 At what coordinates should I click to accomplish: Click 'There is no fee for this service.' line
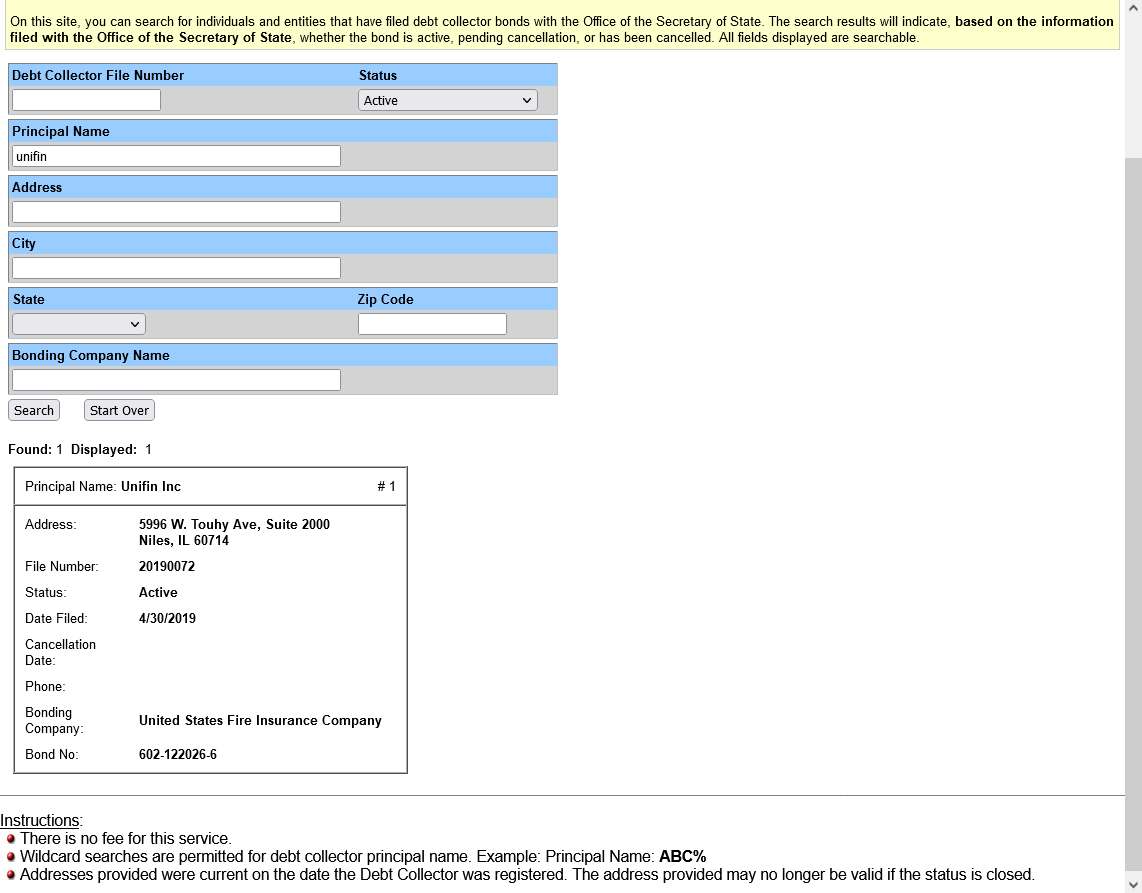pos(125,838)
